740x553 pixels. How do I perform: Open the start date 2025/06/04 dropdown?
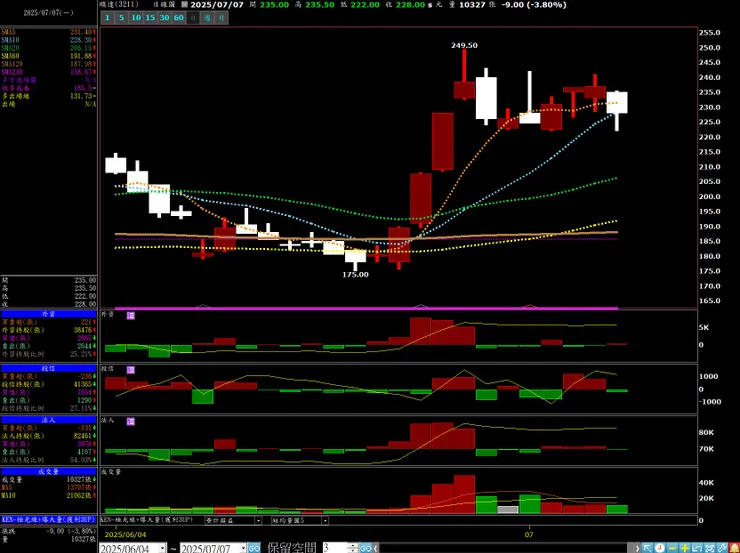(x=162, y=548)
